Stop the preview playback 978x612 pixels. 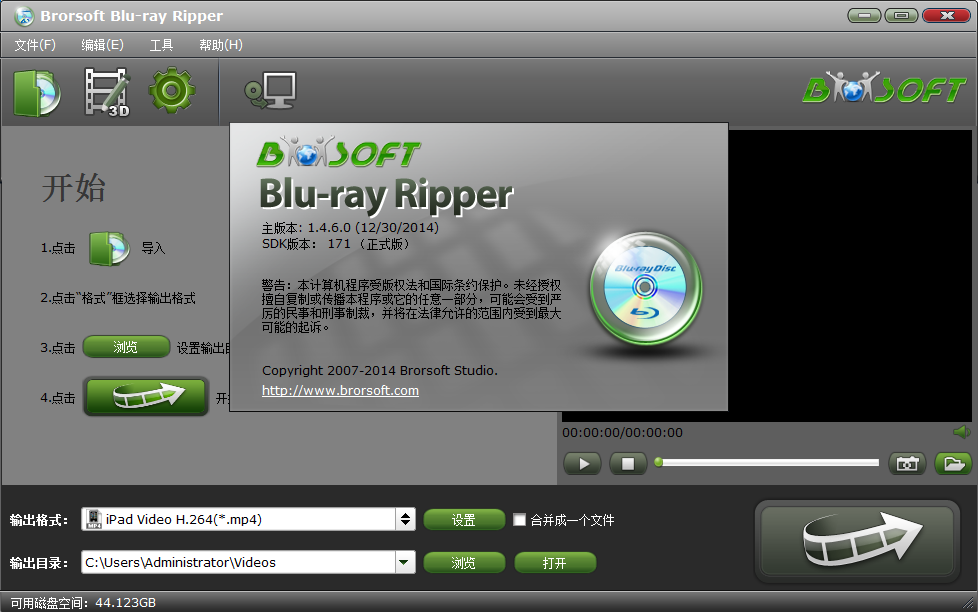click(x=628, y=464)
